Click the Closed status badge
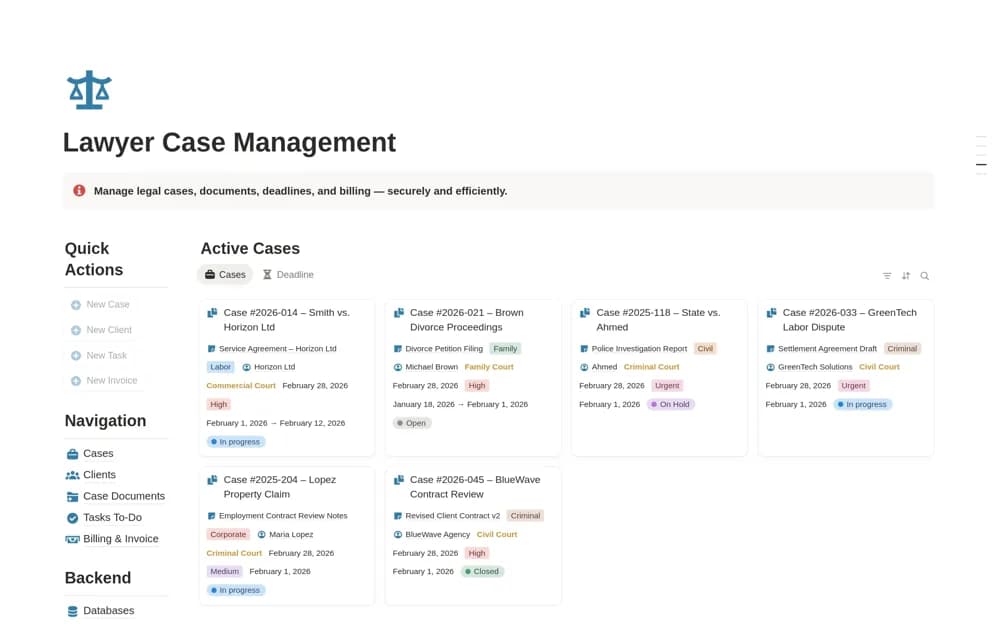Screen dimensions: 1000x624 click(x=482, y=572)
